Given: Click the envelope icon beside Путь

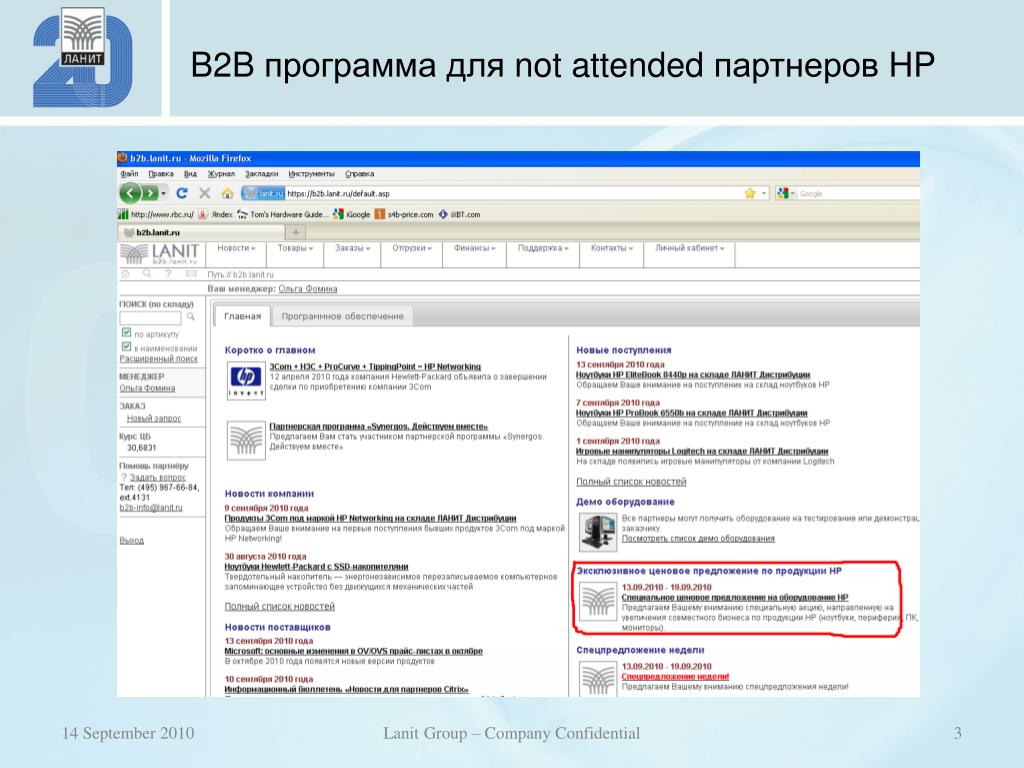Looking at the screenshot, I should (x=191, y=274).
